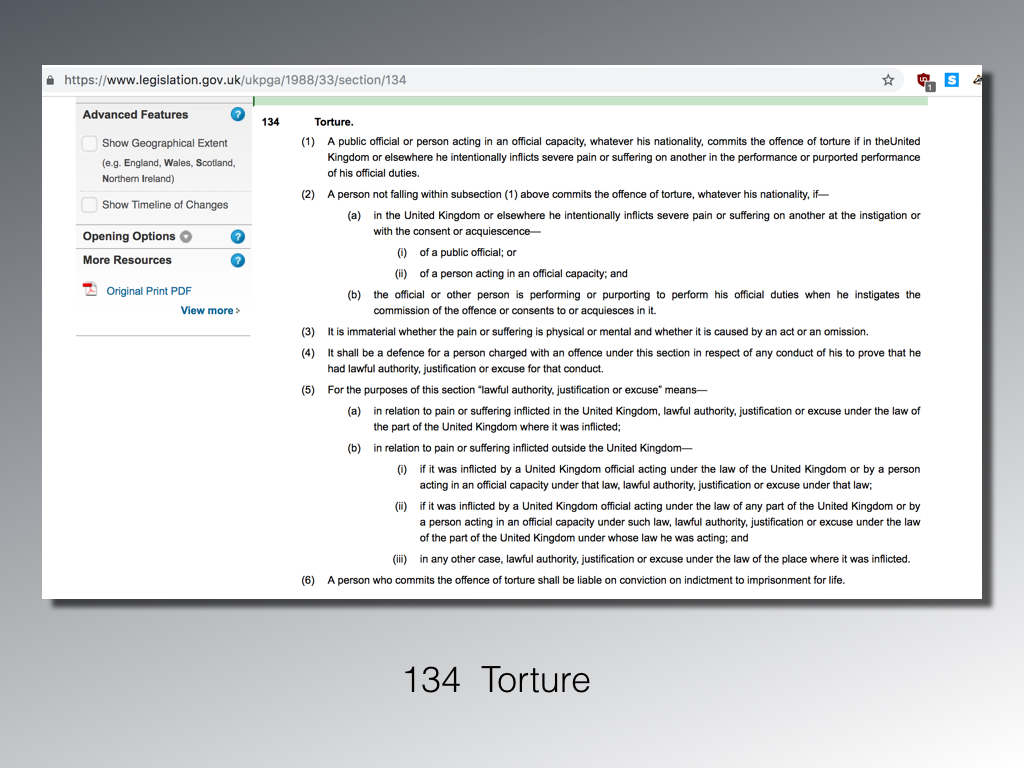
Task: Click the URL text in address bar
Action: (235, 80)
